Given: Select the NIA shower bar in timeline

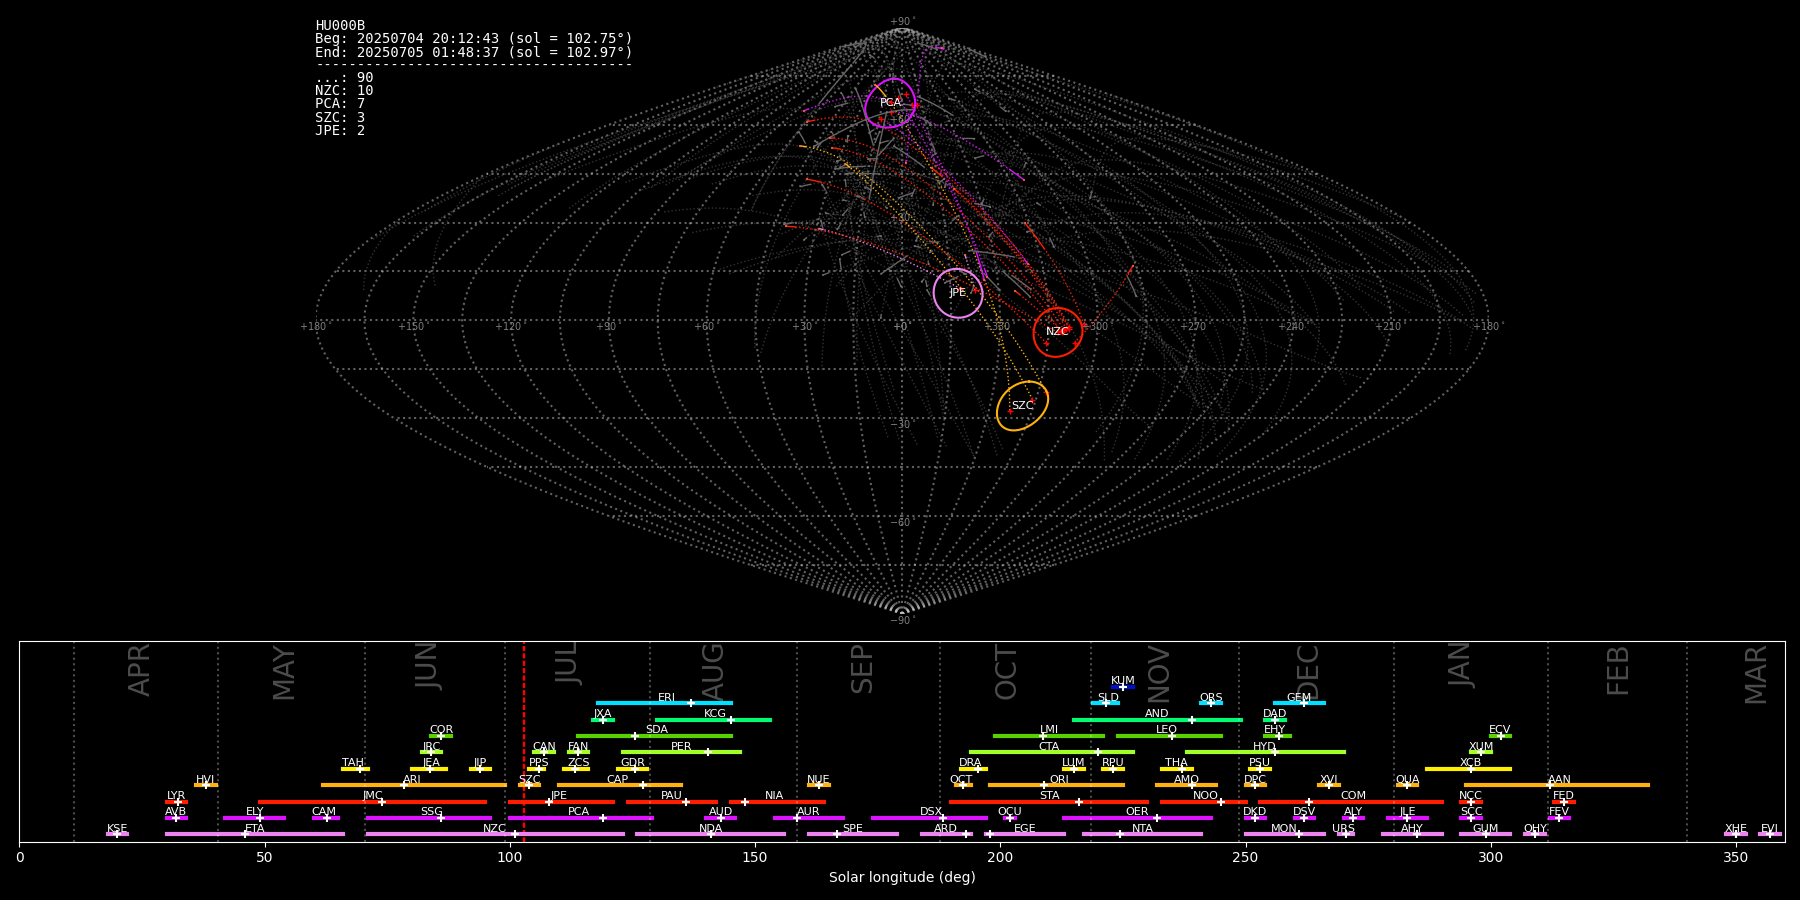Looking at the screenshot, I should click(777, 802).
